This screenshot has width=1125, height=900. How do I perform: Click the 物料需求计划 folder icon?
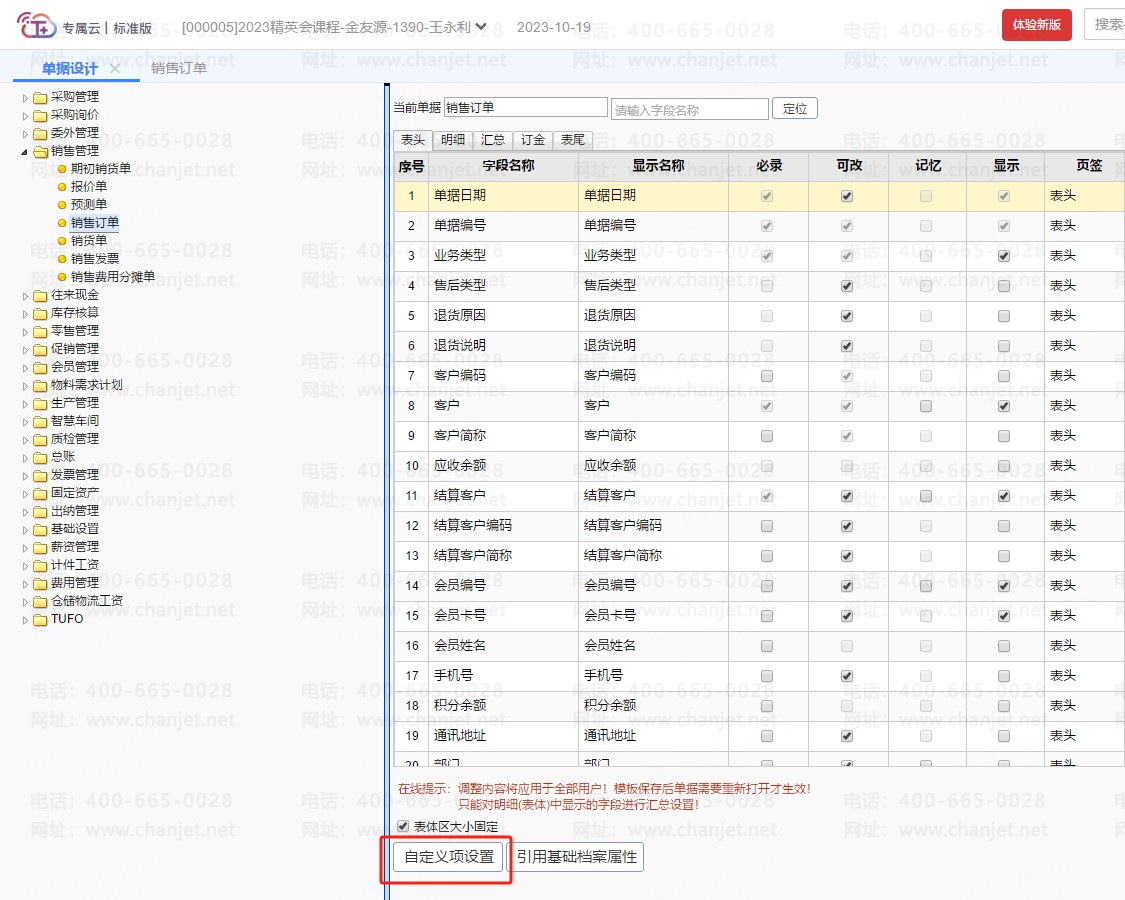click(x=40, y=385)
